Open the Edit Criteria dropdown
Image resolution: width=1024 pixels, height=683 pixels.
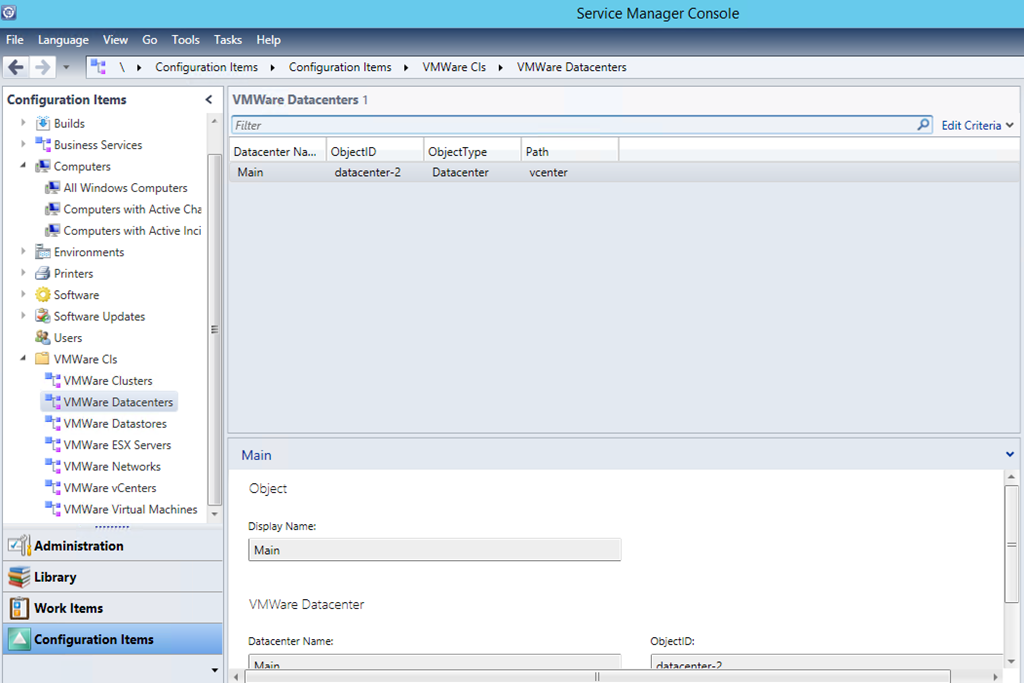pyautogui.click(x=977, y=125)
